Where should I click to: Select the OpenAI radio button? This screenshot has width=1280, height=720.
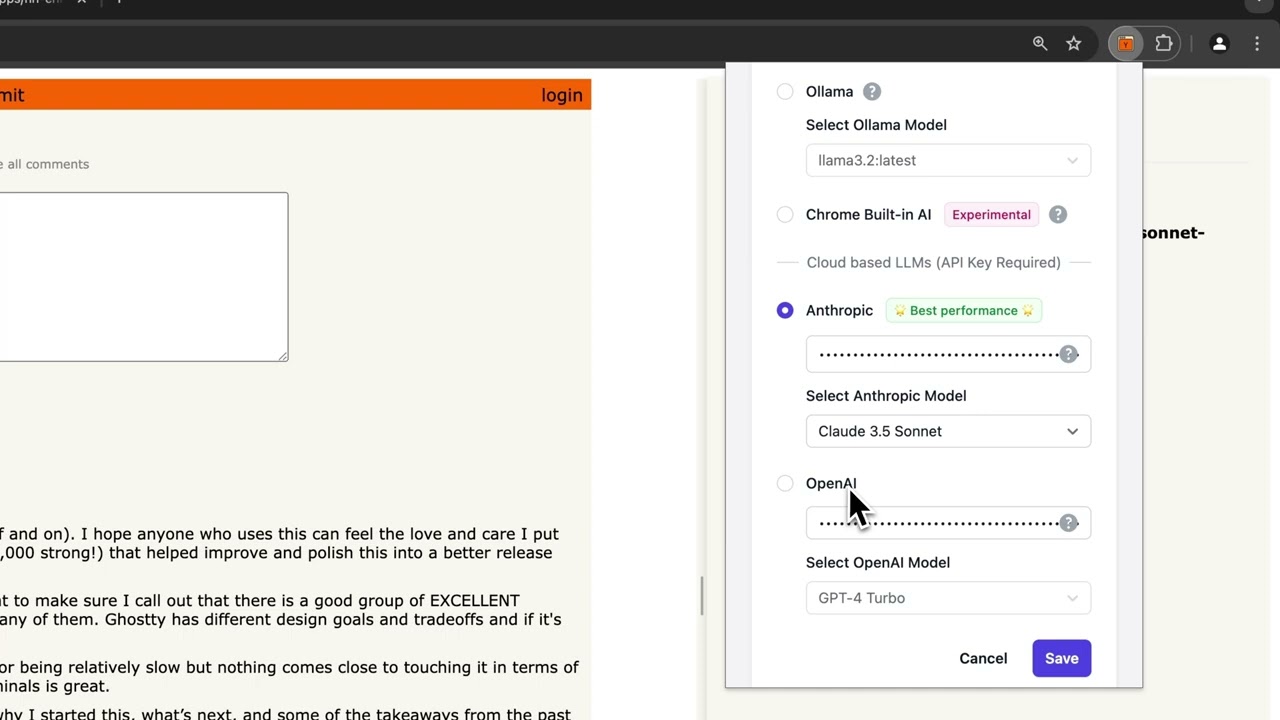[785, 483]
